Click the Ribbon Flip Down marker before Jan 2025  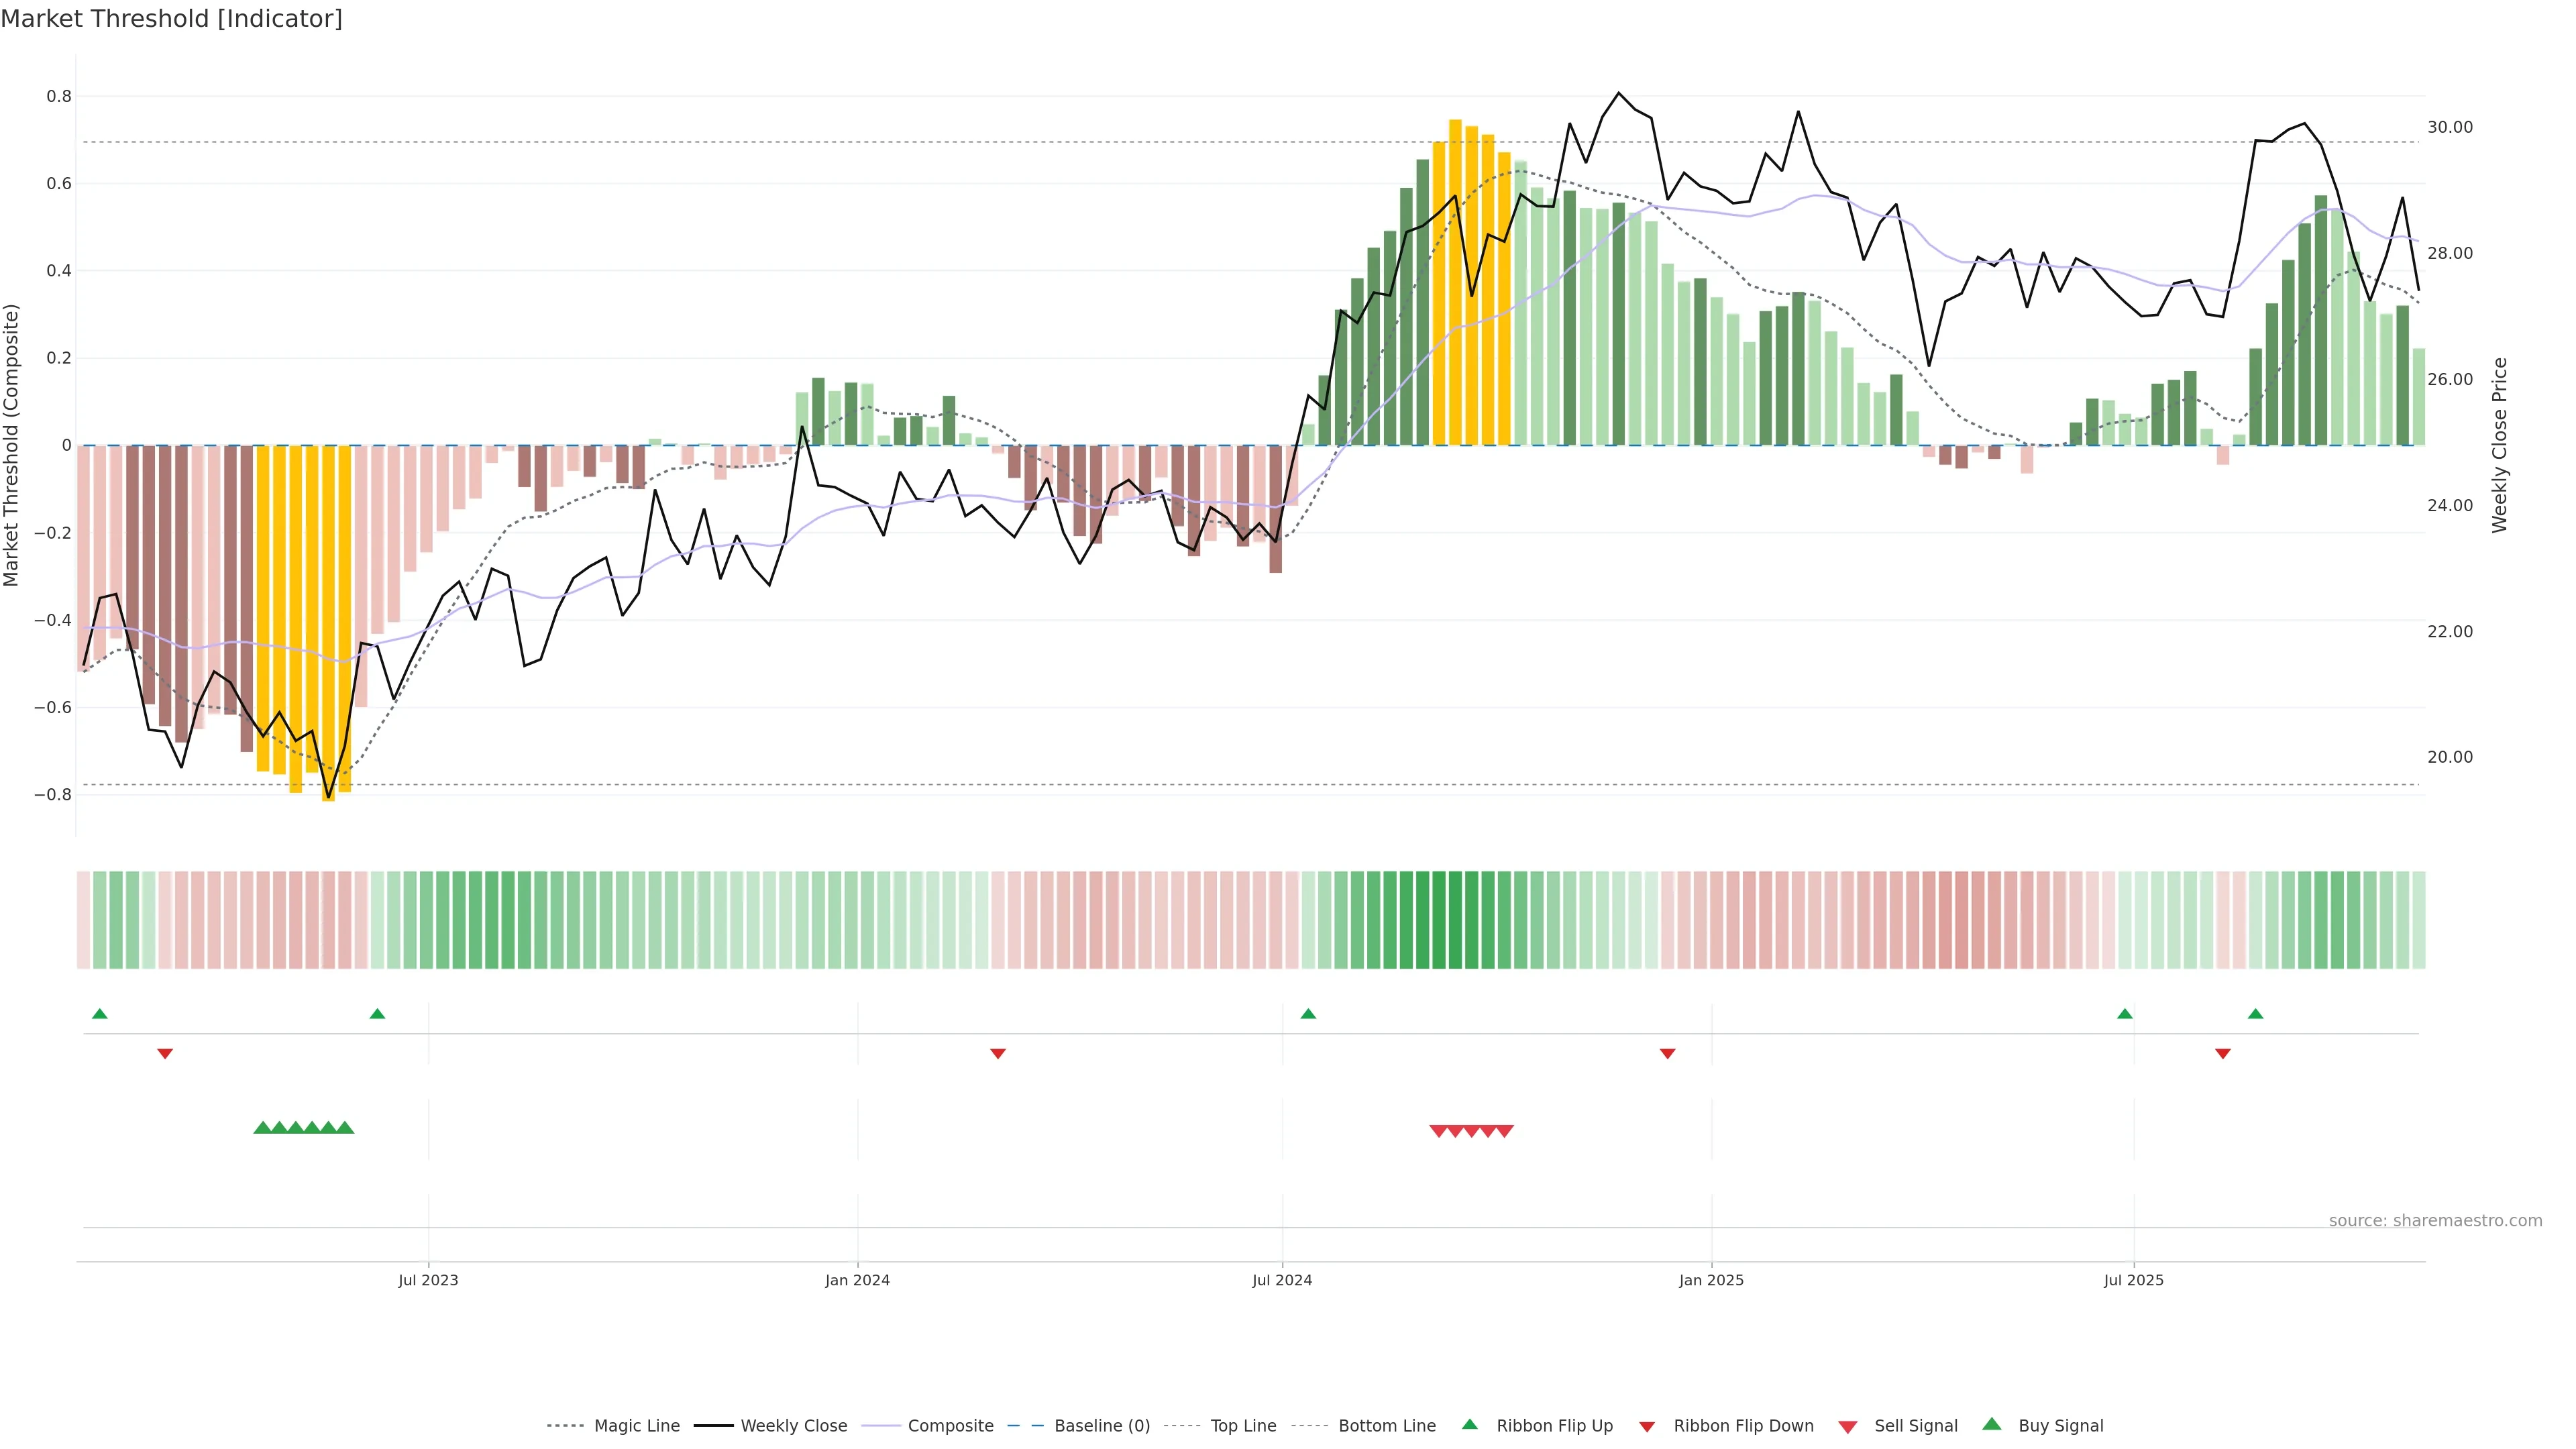point(1667,1054)
